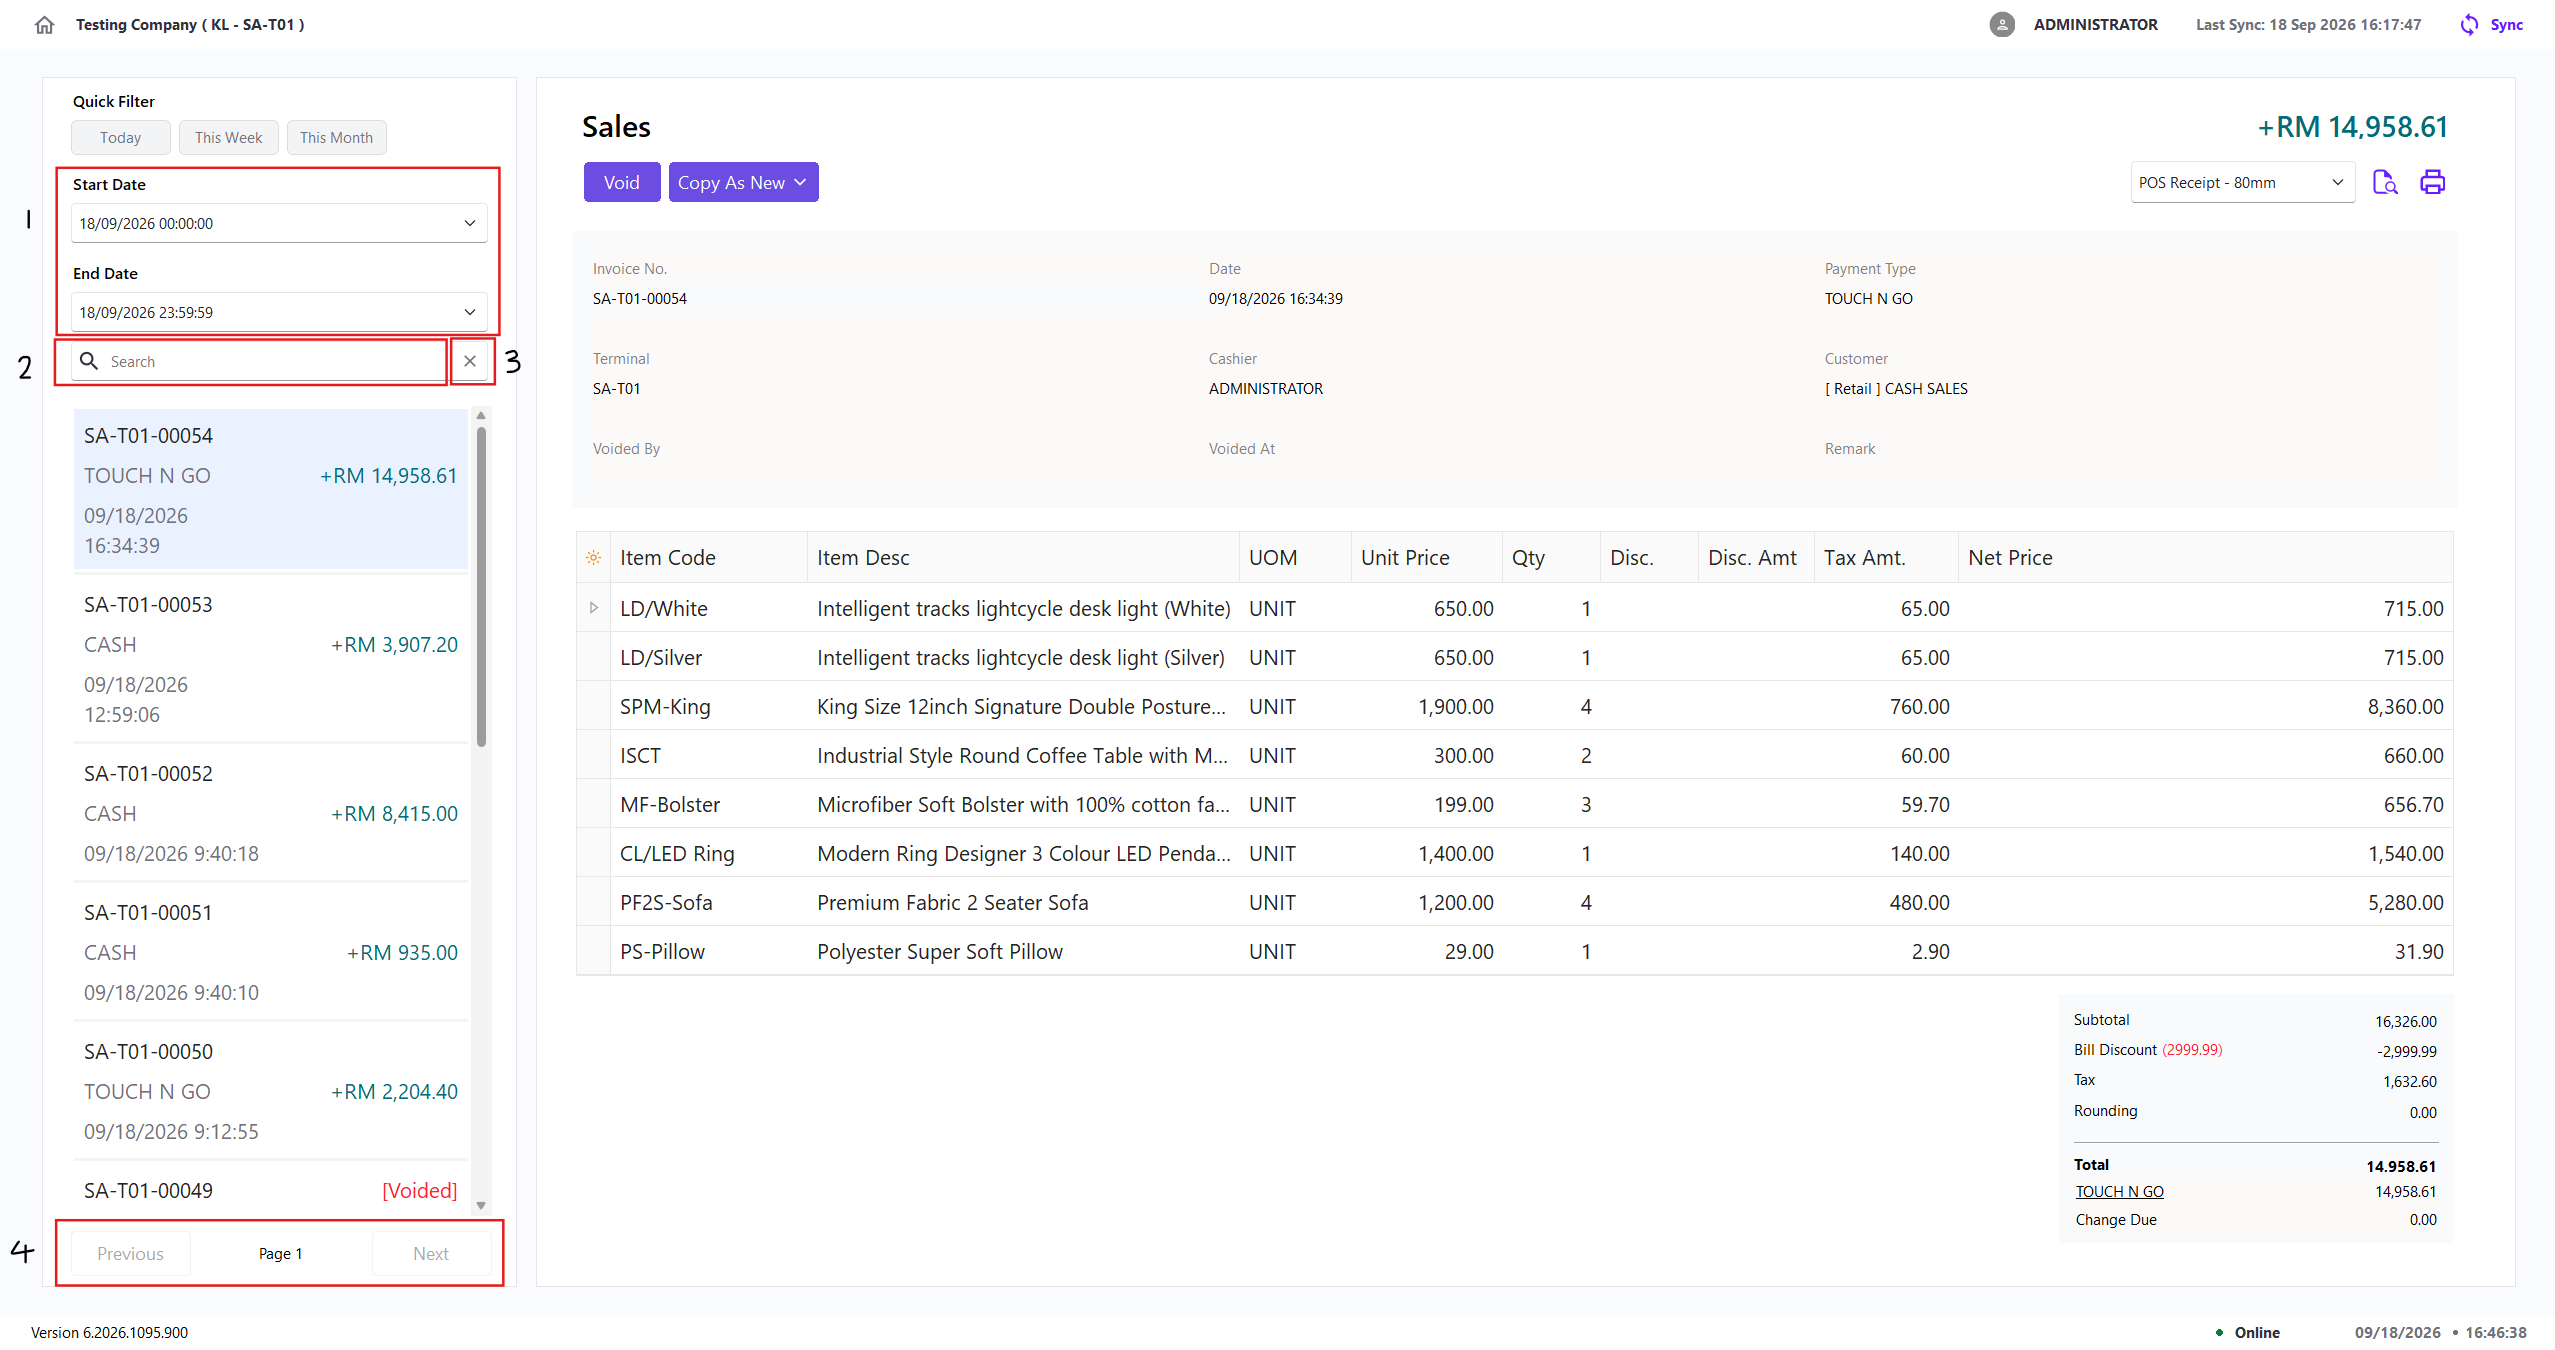The width and height of the screenshot is (2555, 1350).
Task: Select the LD/Silver item row
Action: [1515, 657]
